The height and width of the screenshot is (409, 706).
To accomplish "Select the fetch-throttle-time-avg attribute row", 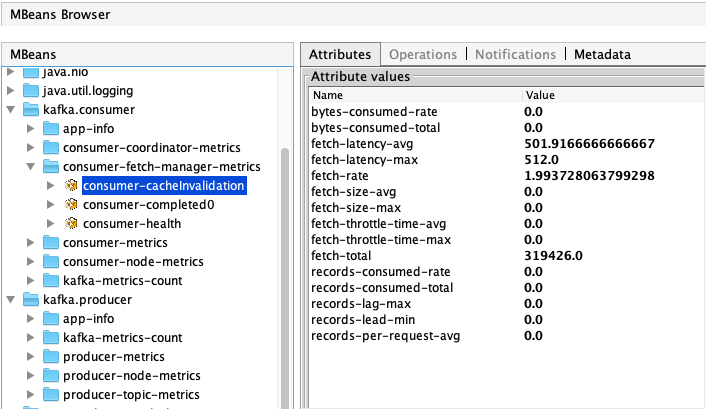I will (507, 224).
